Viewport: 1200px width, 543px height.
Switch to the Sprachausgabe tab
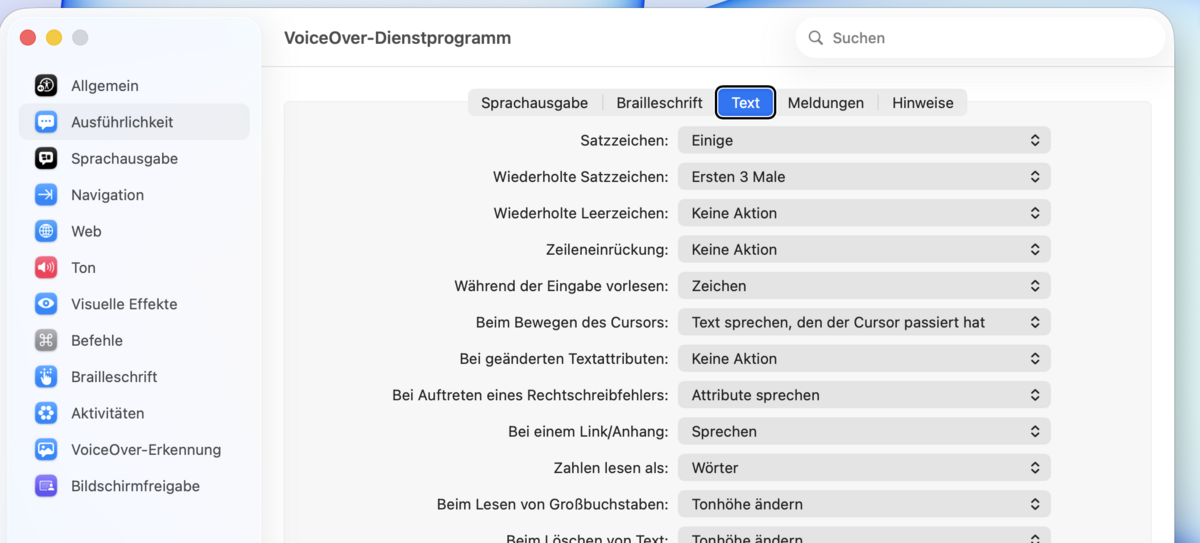click(x=534, y=103)
